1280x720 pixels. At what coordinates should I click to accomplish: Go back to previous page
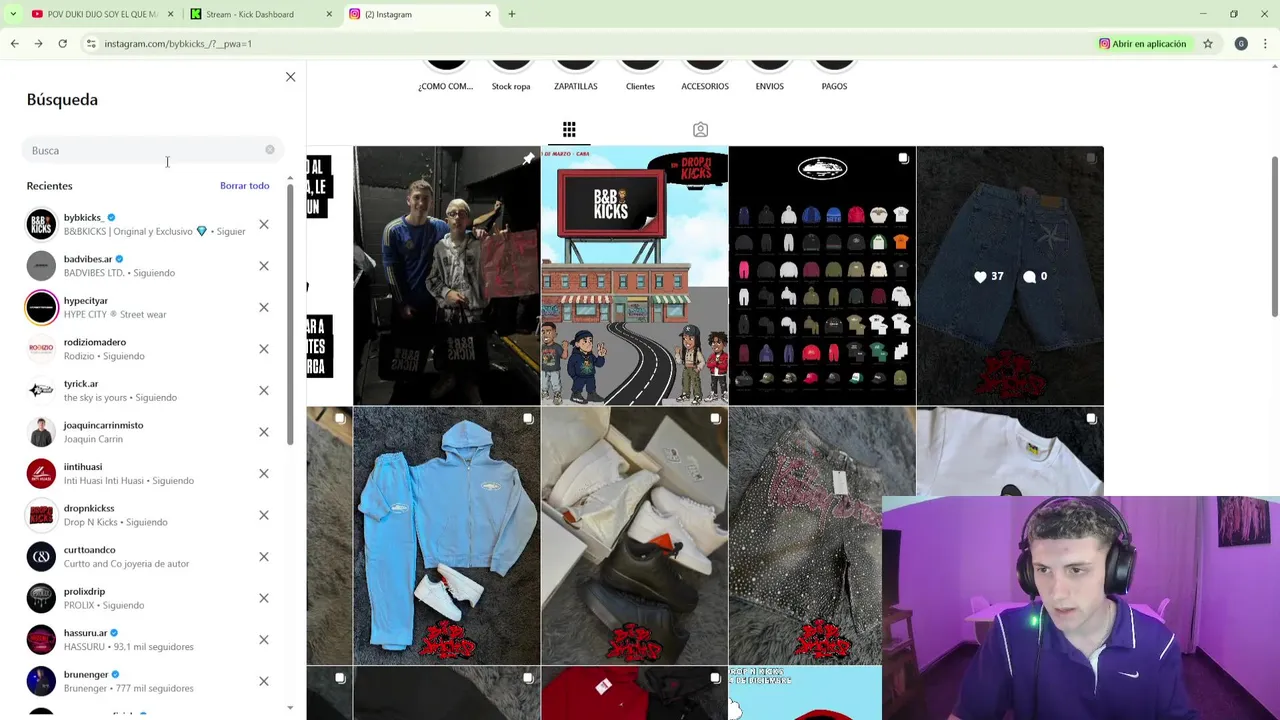click(x=14, y=44)
